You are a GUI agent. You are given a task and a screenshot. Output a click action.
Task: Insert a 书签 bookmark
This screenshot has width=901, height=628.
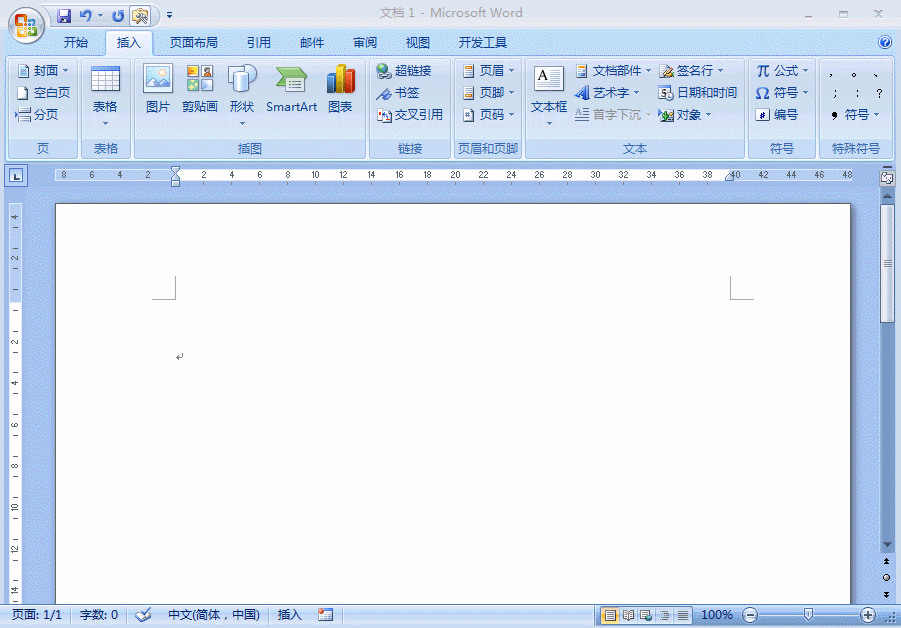tap(398, 93)
